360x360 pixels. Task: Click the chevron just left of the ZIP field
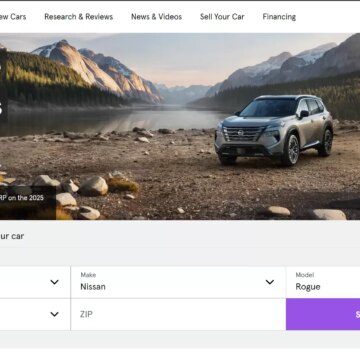point(54,314)
